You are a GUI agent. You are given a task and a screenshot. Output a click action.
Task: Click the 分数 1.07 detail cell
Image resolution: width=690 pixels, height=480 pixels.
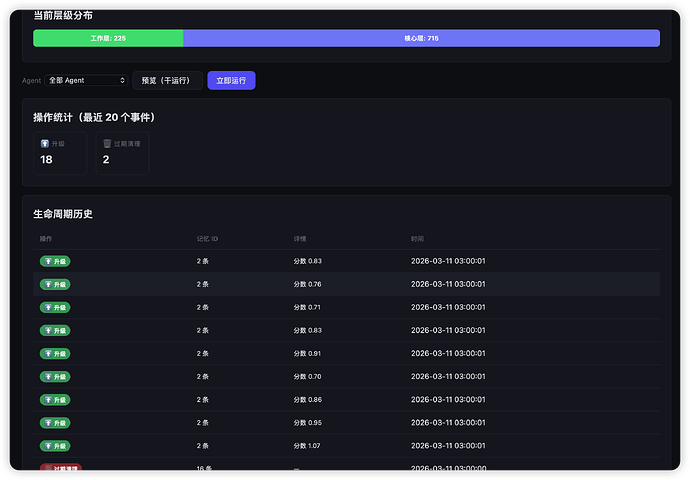pyautogui.click(x=307, y=446)
